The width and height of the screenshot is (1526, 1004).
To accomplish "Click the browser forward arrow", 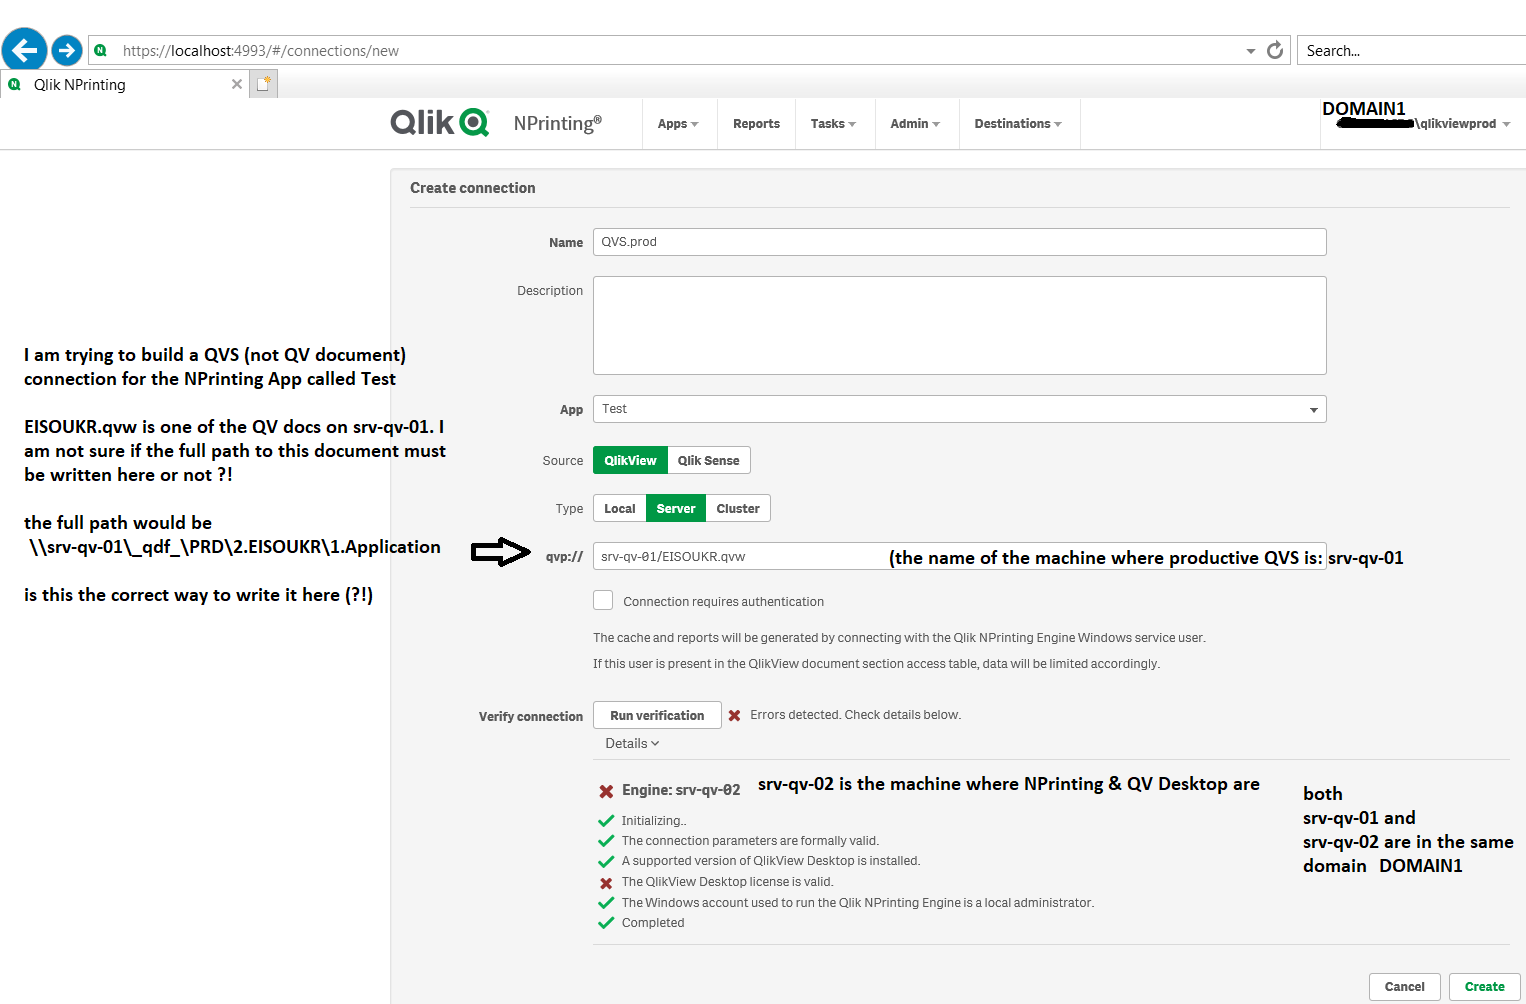I will 66,49.
